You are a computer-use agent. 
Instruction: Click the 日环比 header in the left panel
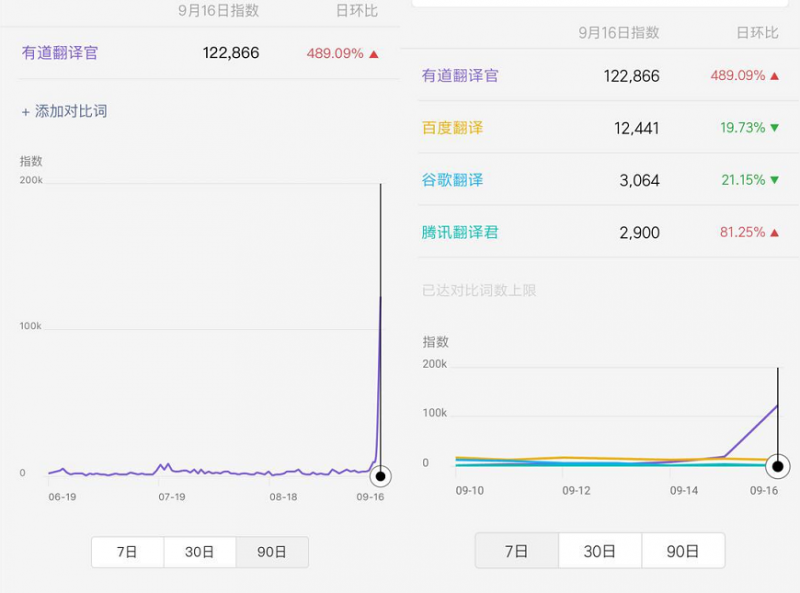click(x=357, y=11)
